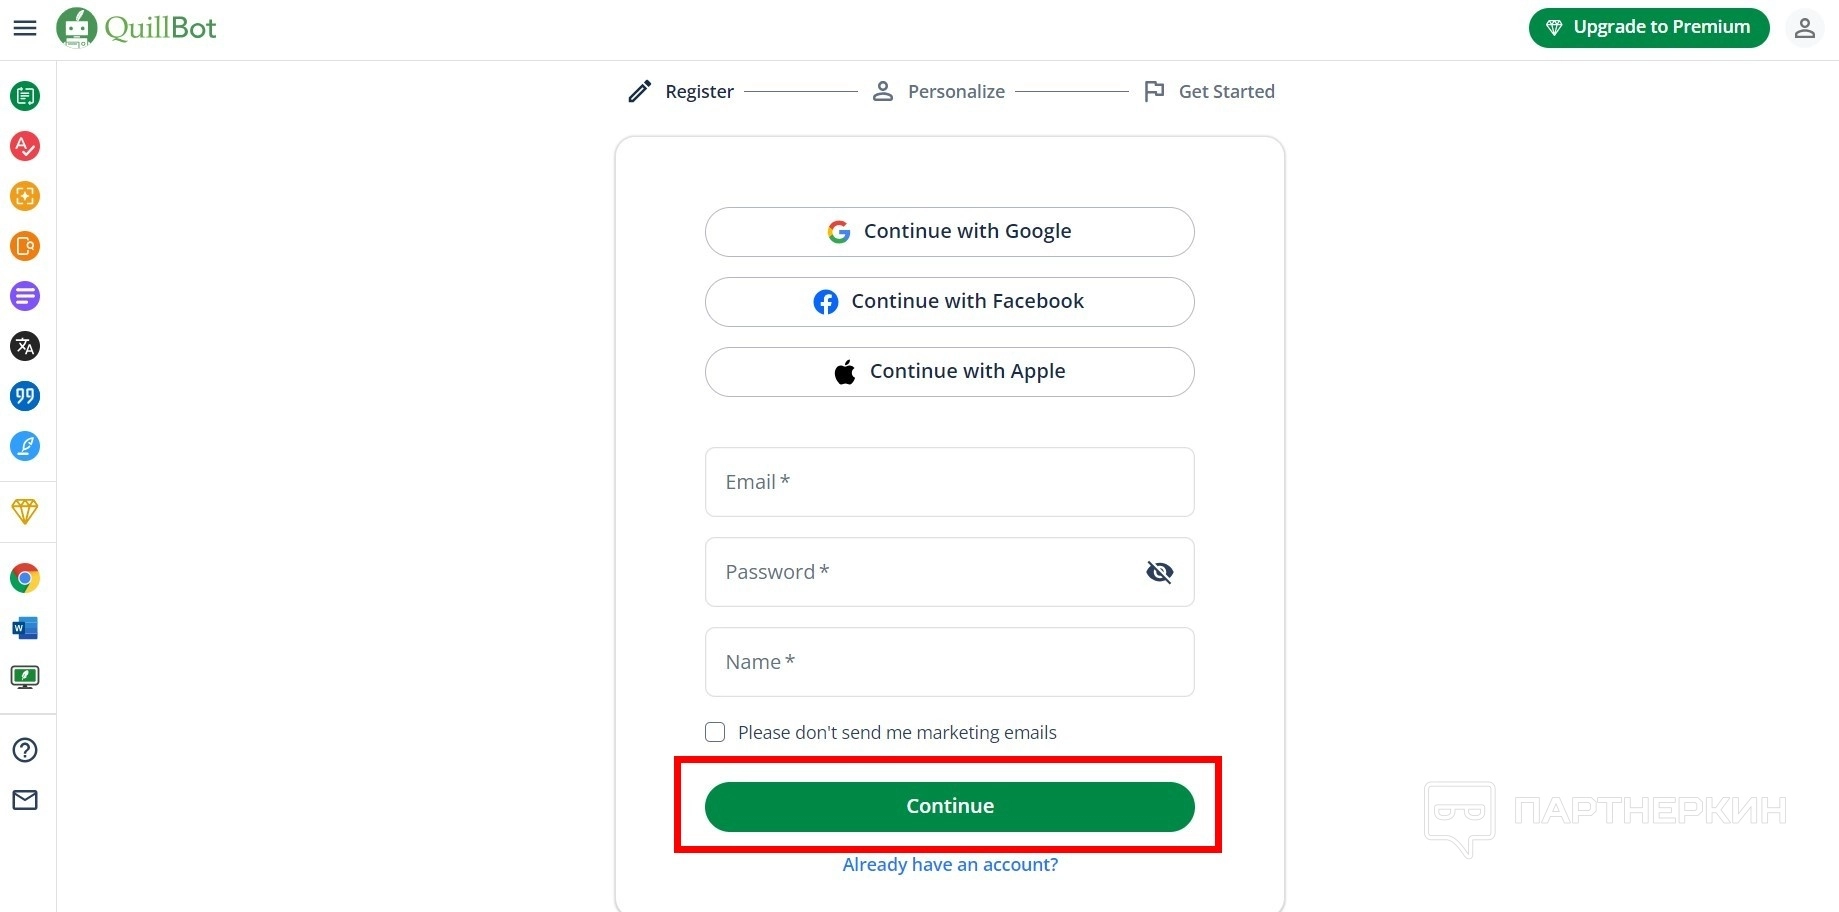The height and width of the screenshot is (912, 1839).
Task: Go to the Personalize step
Action: coord(939,92)
